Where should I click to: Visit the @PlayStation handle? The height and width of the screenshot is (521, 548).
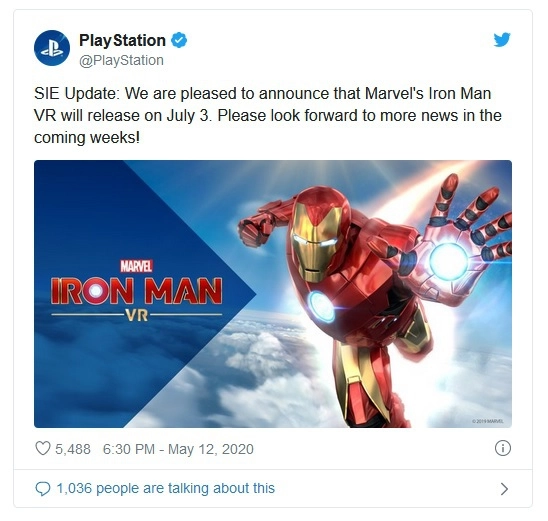point(121,60)
